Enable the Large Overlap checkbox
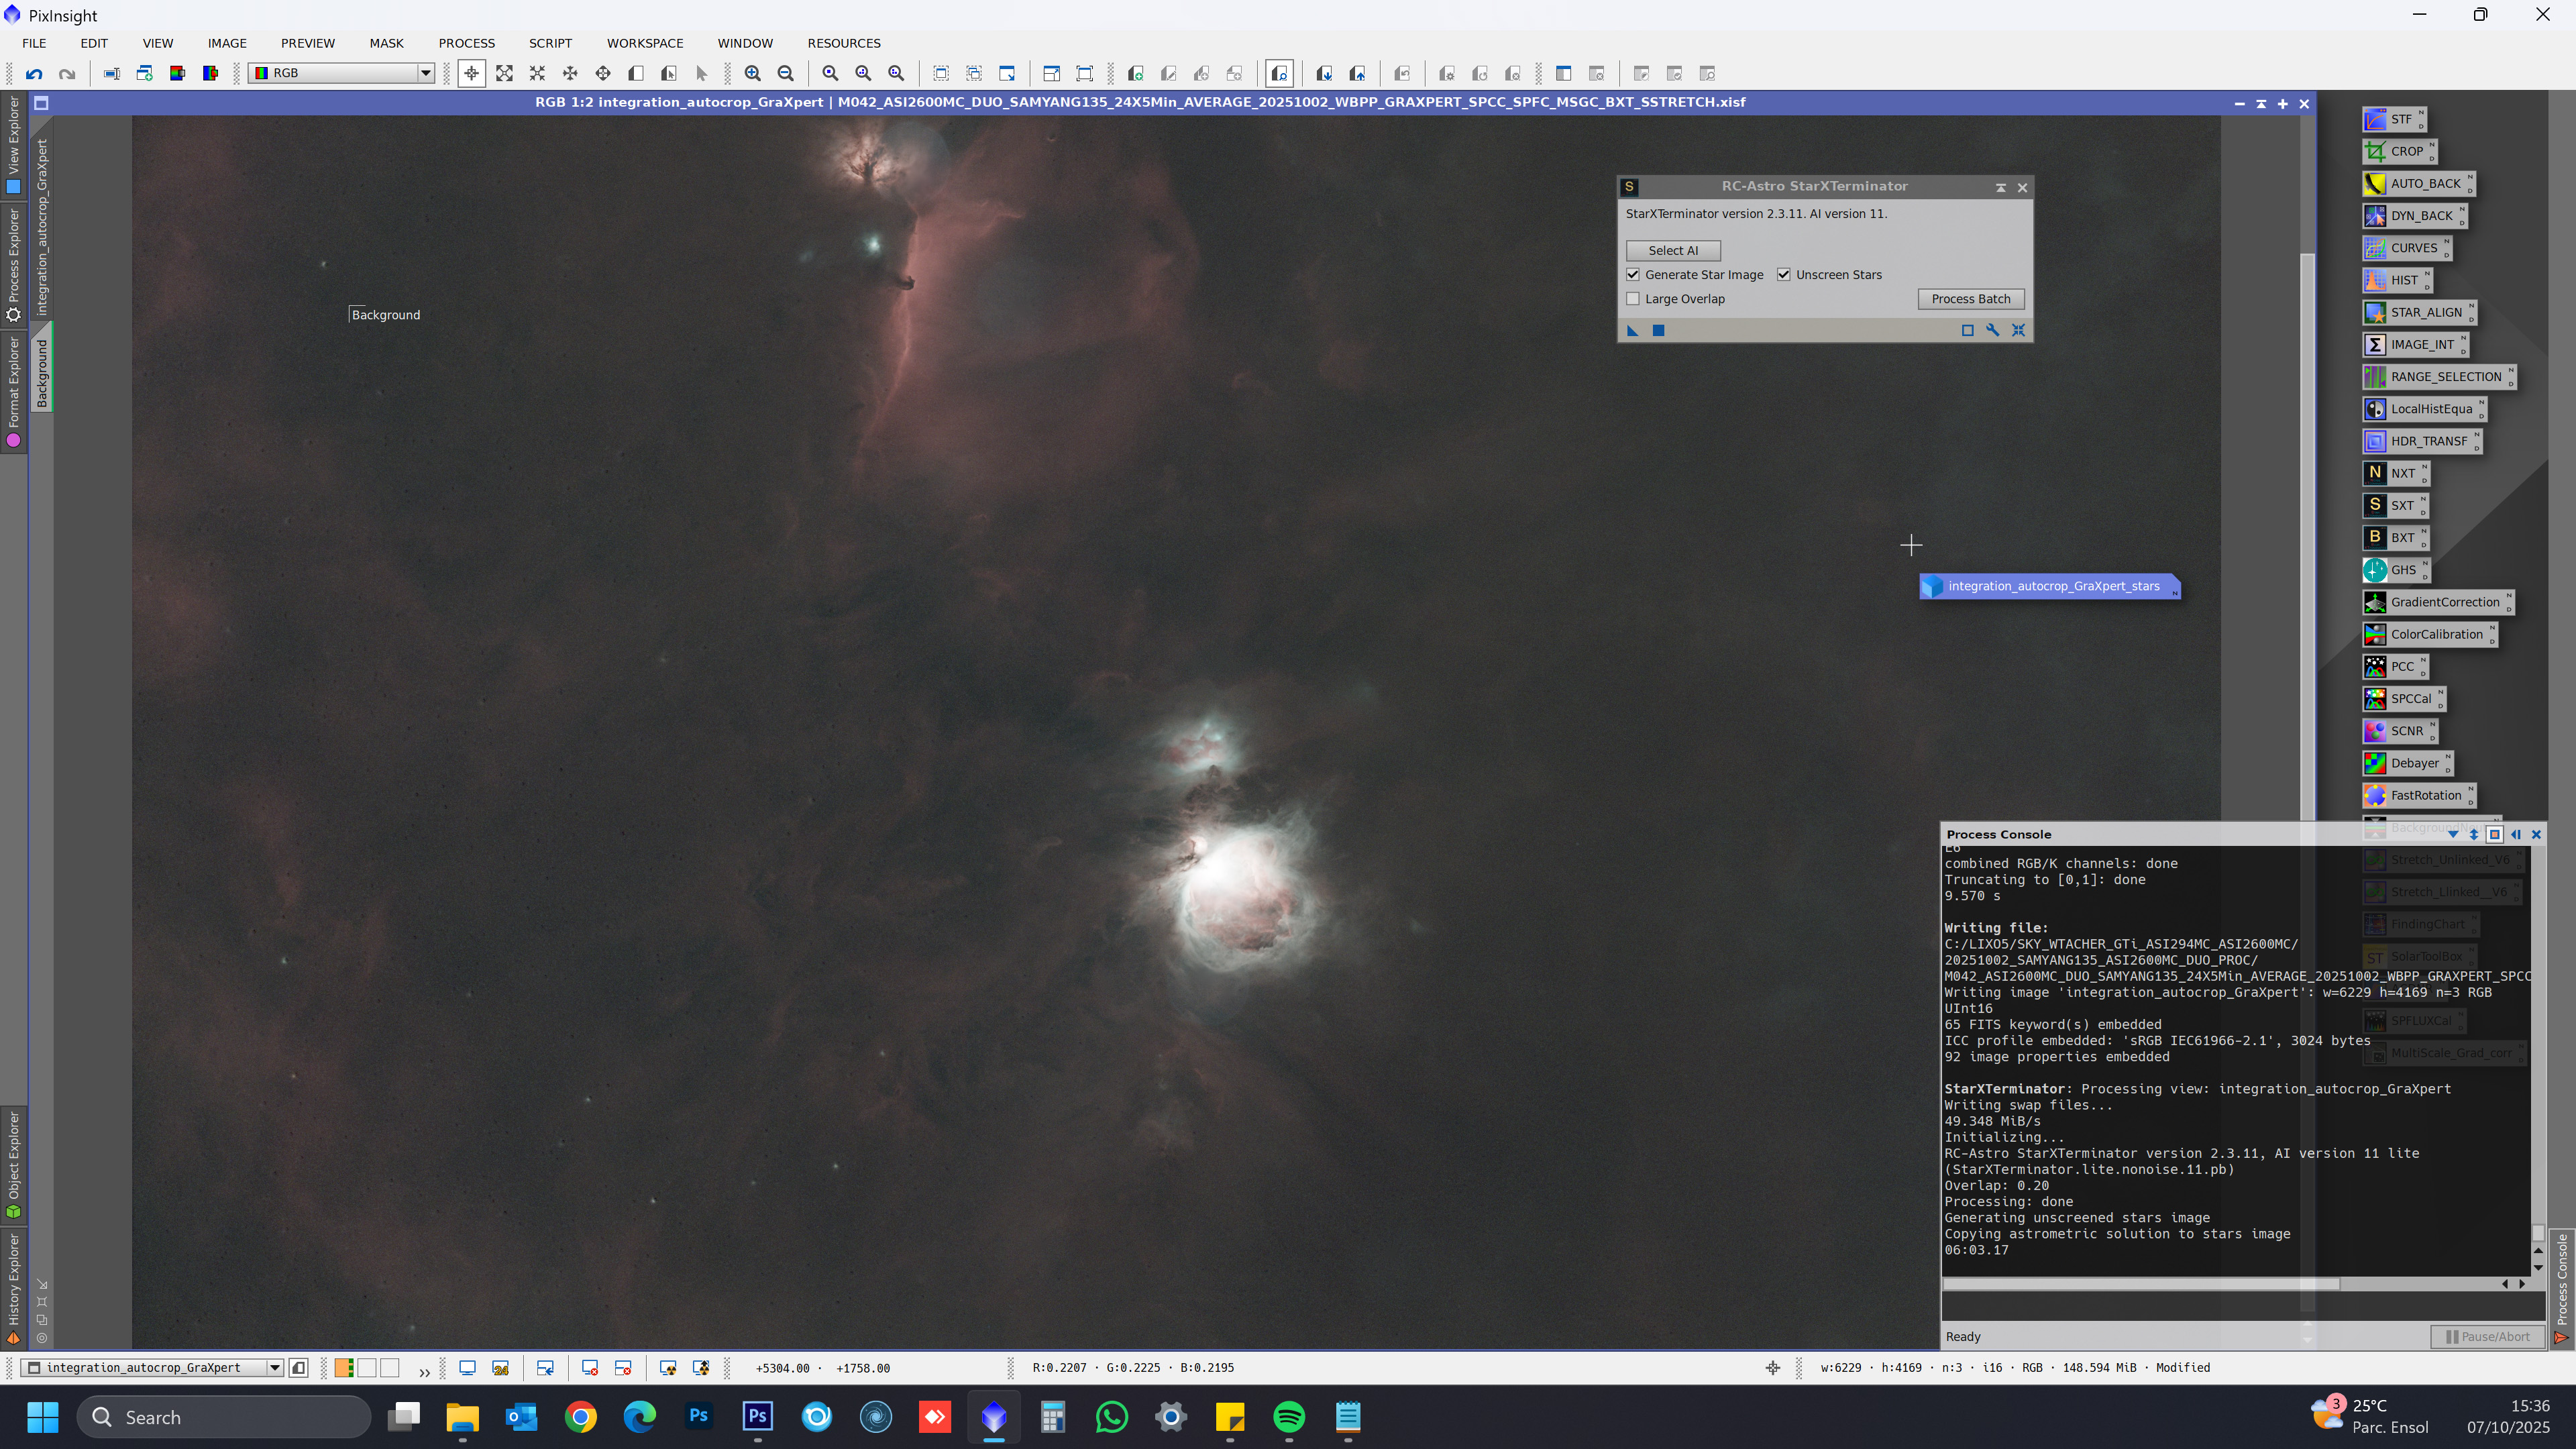Viewport: 2576px width, 1449px height. pos(1633,299)
